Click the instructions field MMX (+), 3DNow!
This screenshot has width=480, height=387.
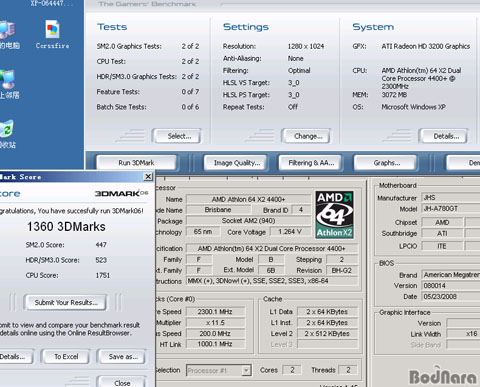(x=272, y=281)
